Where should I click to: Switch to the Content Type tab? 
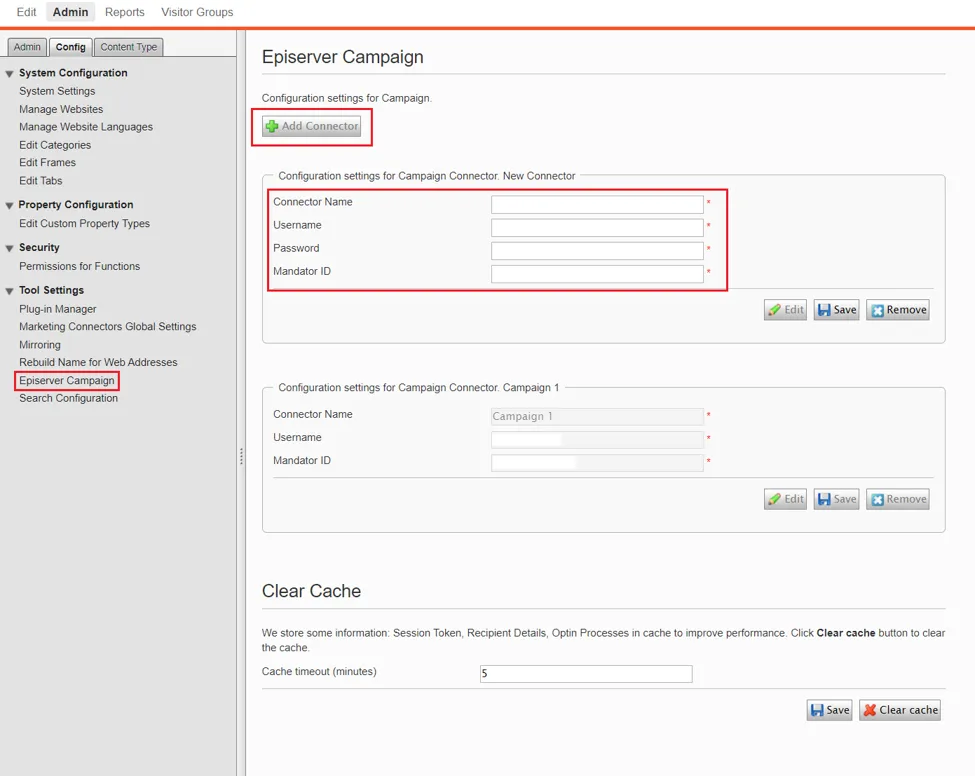[x=129, y=47]
